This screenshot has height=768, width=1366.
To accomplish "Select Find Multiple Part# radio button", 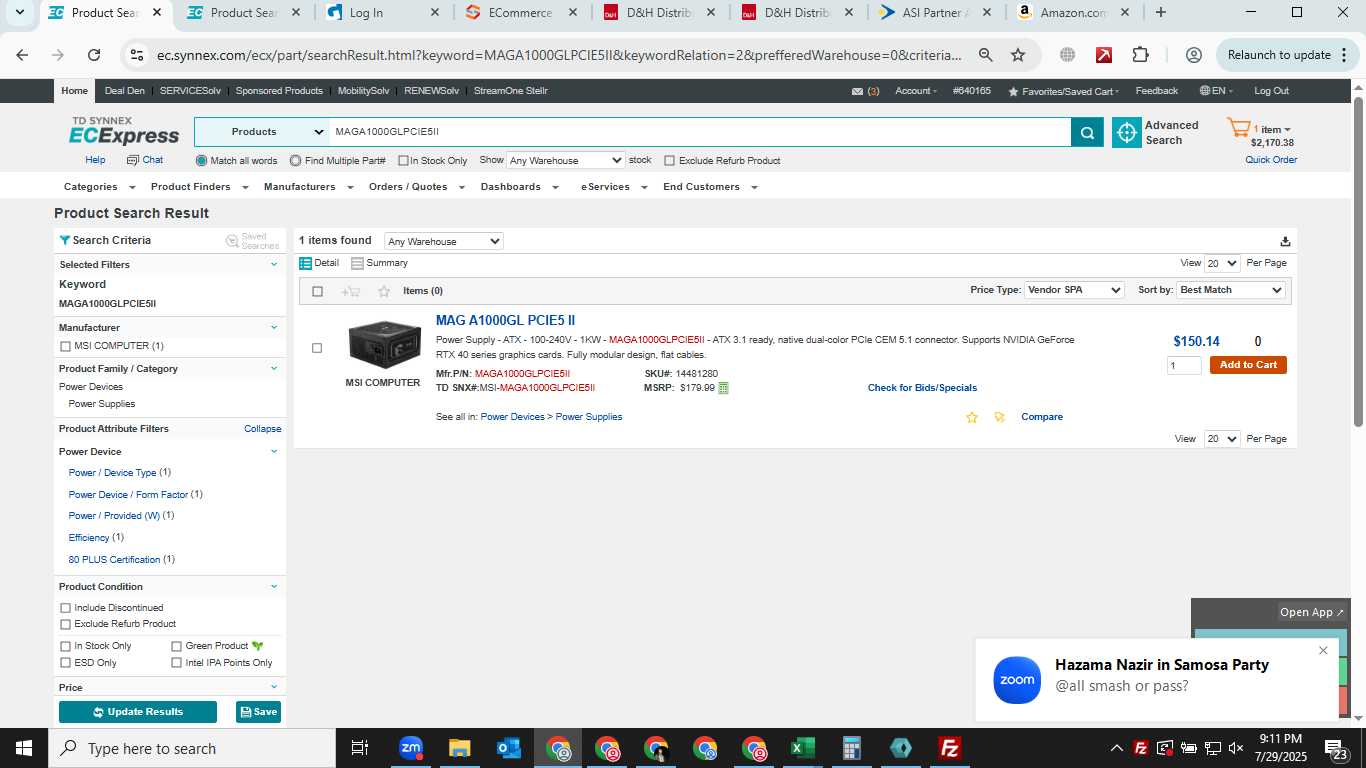I will [296, 160].
